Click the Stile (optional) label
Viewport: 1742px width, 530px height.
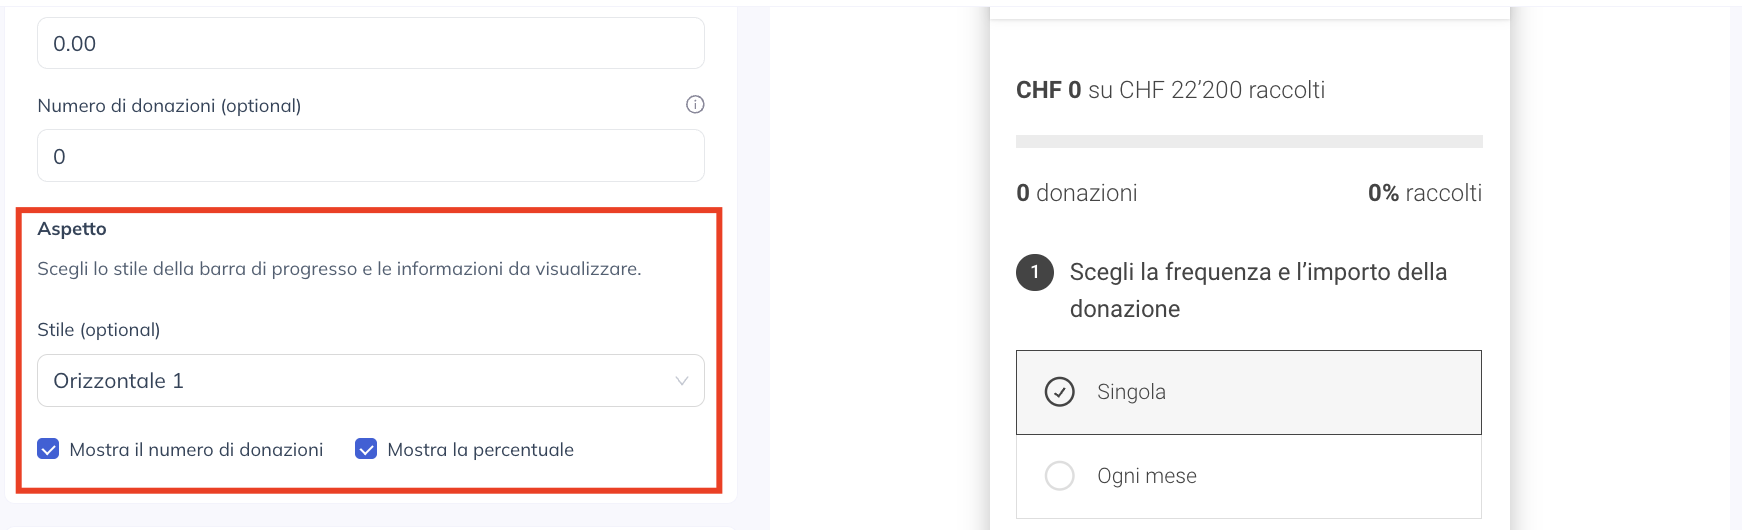point(99,330)
